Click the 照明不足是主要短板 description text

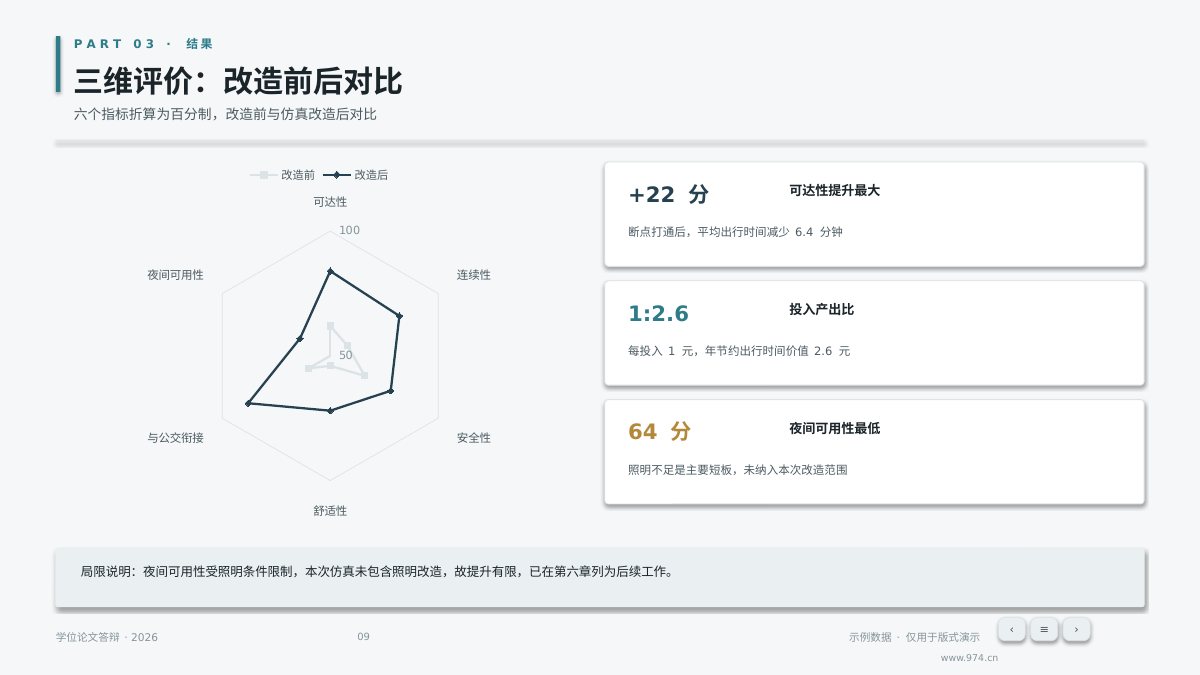tap(738, 469)
